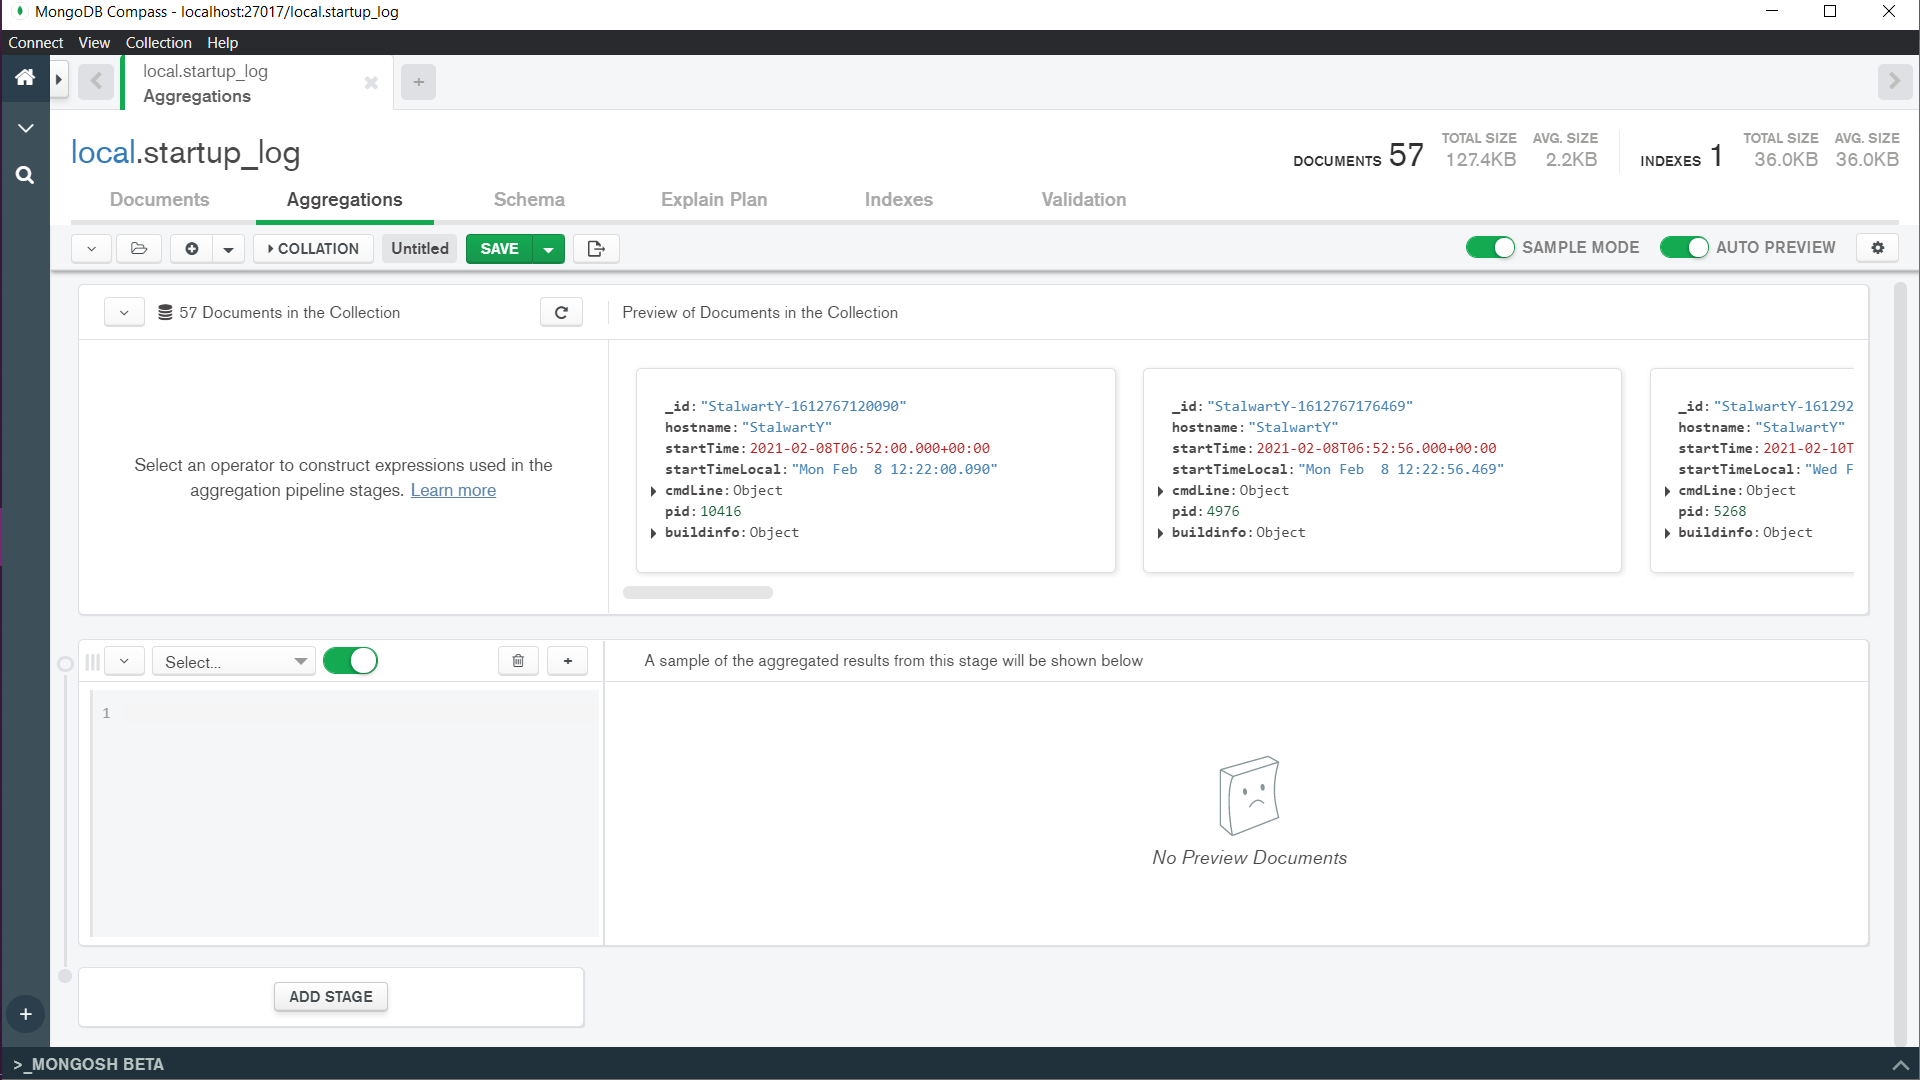Select the Aggregations tab

pos(345,199)
